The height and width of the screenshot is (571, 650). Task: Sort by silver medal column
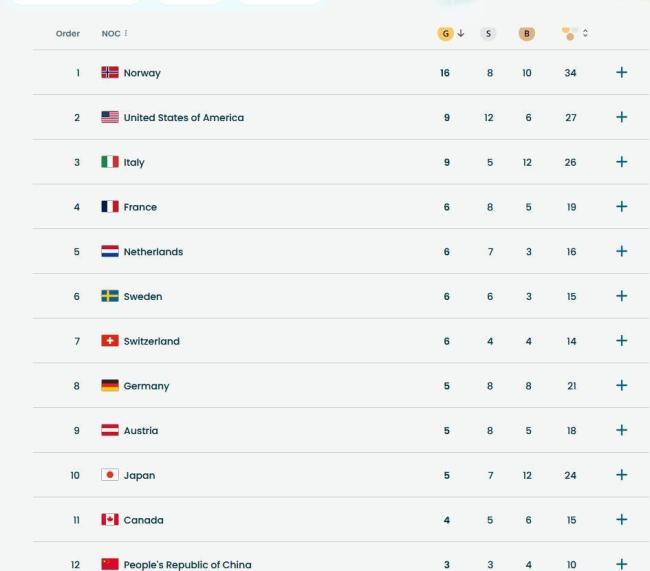(489, 33)
